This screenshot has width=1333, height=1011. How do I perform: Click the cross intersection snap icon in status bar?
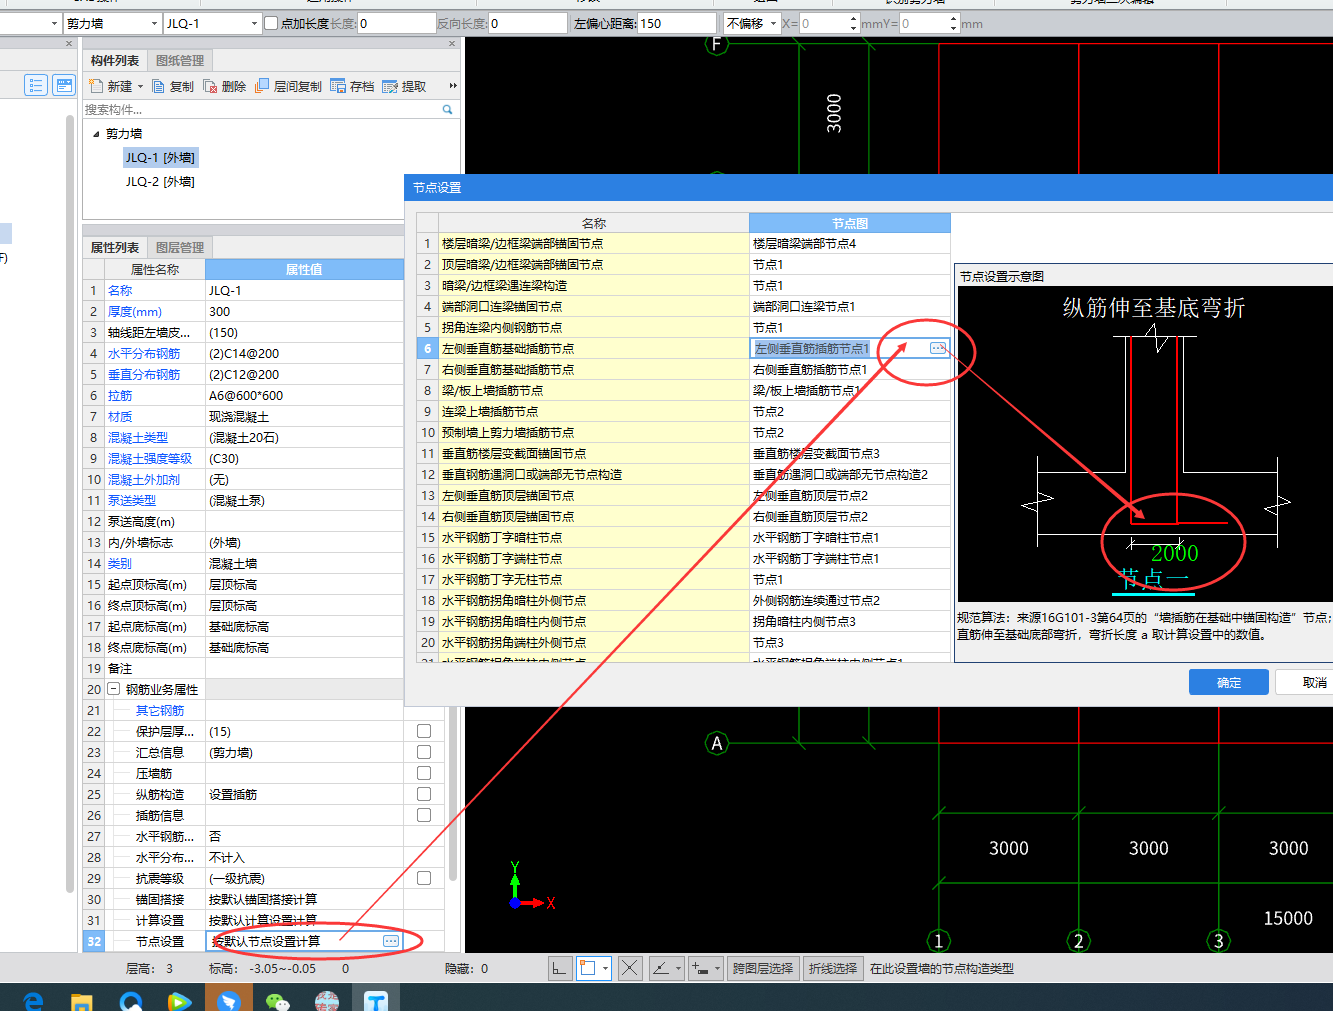click(x=630, y=968)
